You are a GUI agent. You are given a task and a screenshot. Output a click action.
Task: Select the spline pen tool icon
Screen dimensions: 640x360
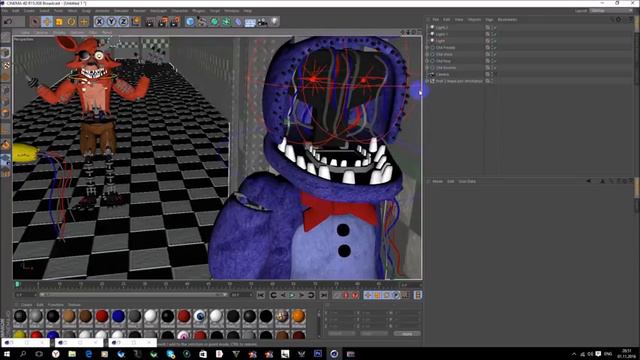pos(202,21)
